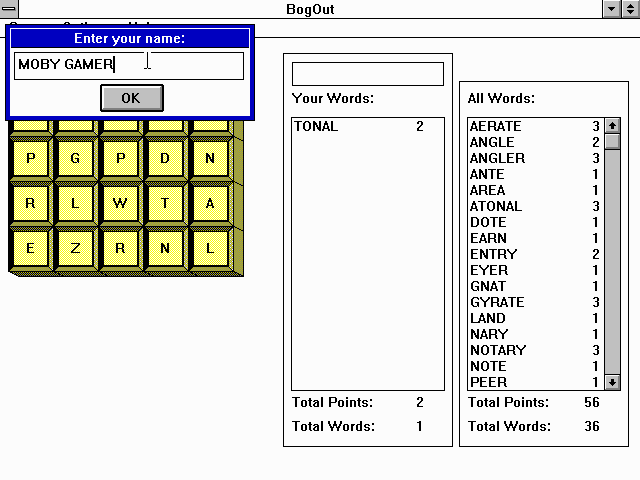The height and width of the screenshot is (480, 640).
Task: Select the Z letter tile
Action: coord(75,248)
